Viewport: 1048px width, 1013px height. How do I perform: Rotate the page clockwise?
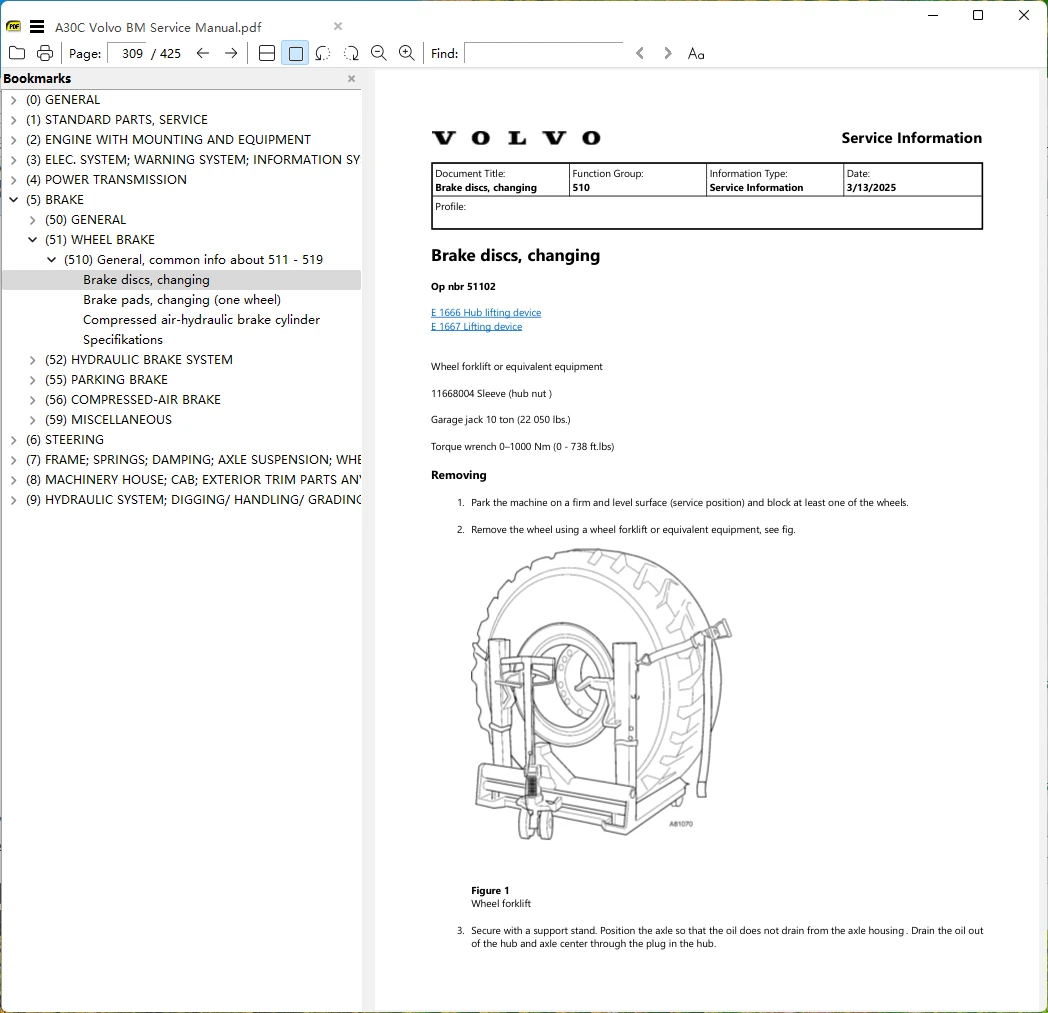351,53
